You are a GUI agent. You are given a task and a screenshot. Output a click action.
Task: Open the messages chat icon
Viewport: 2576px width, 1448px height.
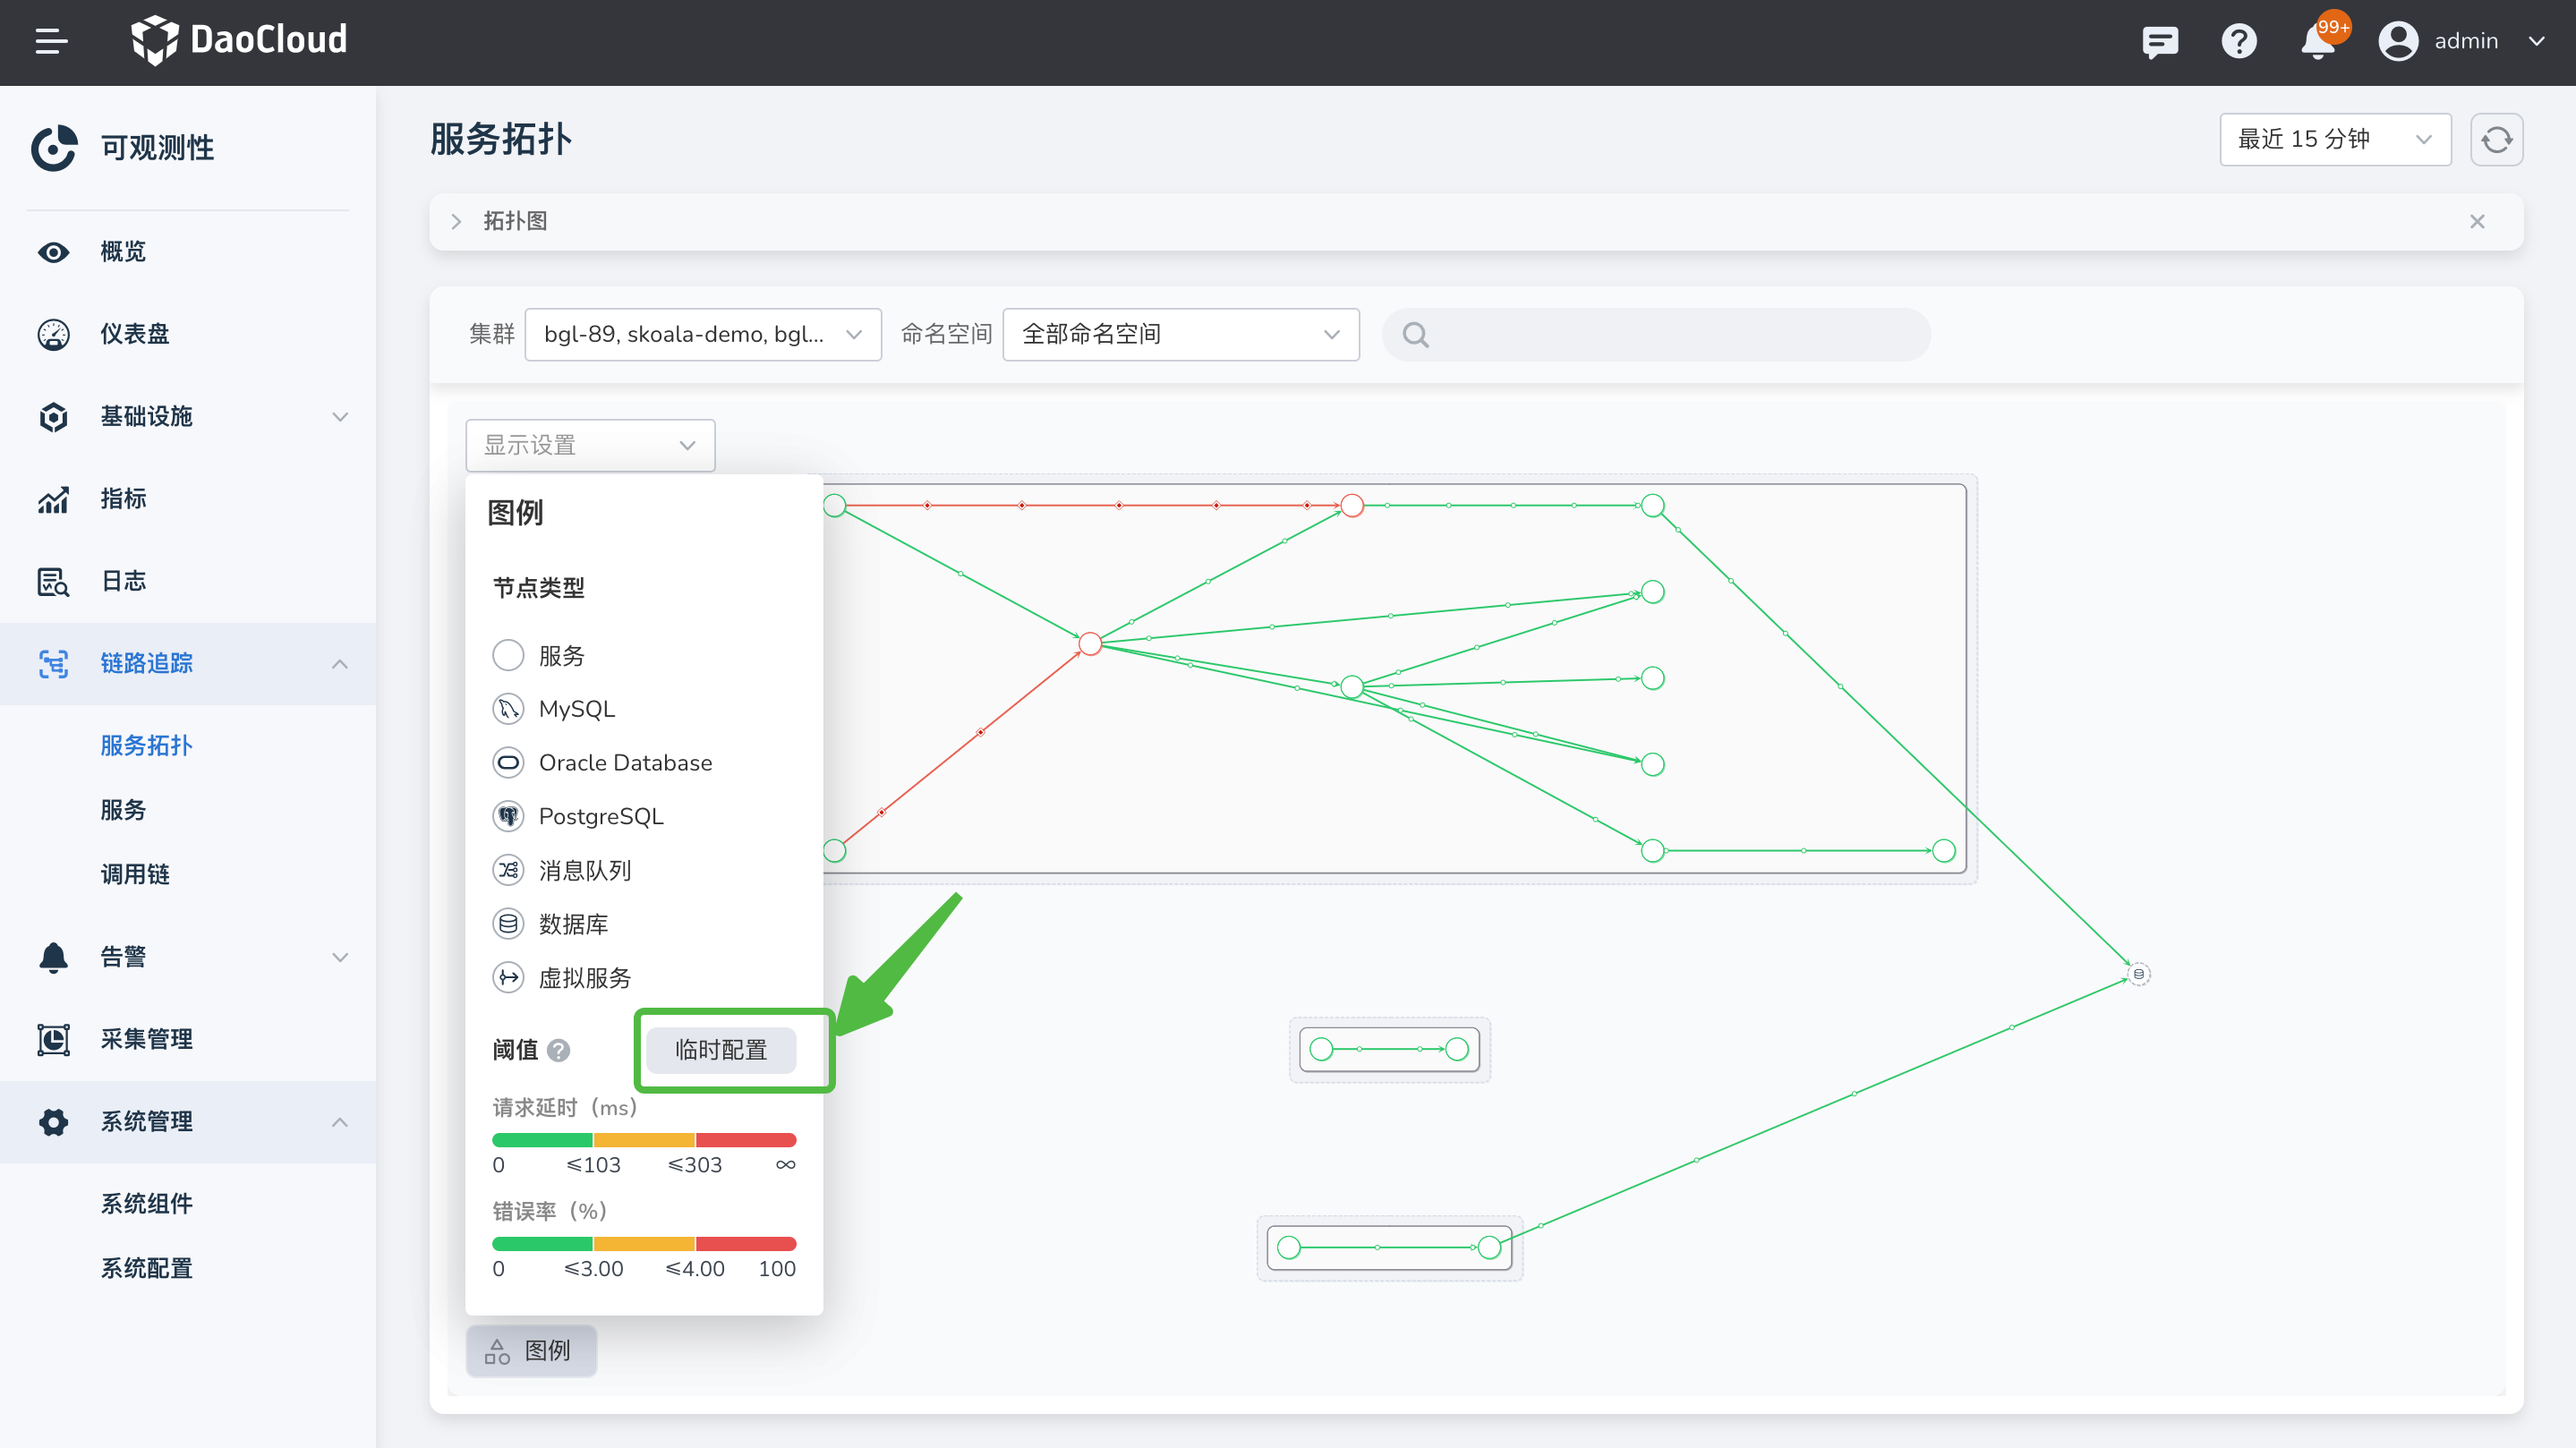(x=2160, y=41)
